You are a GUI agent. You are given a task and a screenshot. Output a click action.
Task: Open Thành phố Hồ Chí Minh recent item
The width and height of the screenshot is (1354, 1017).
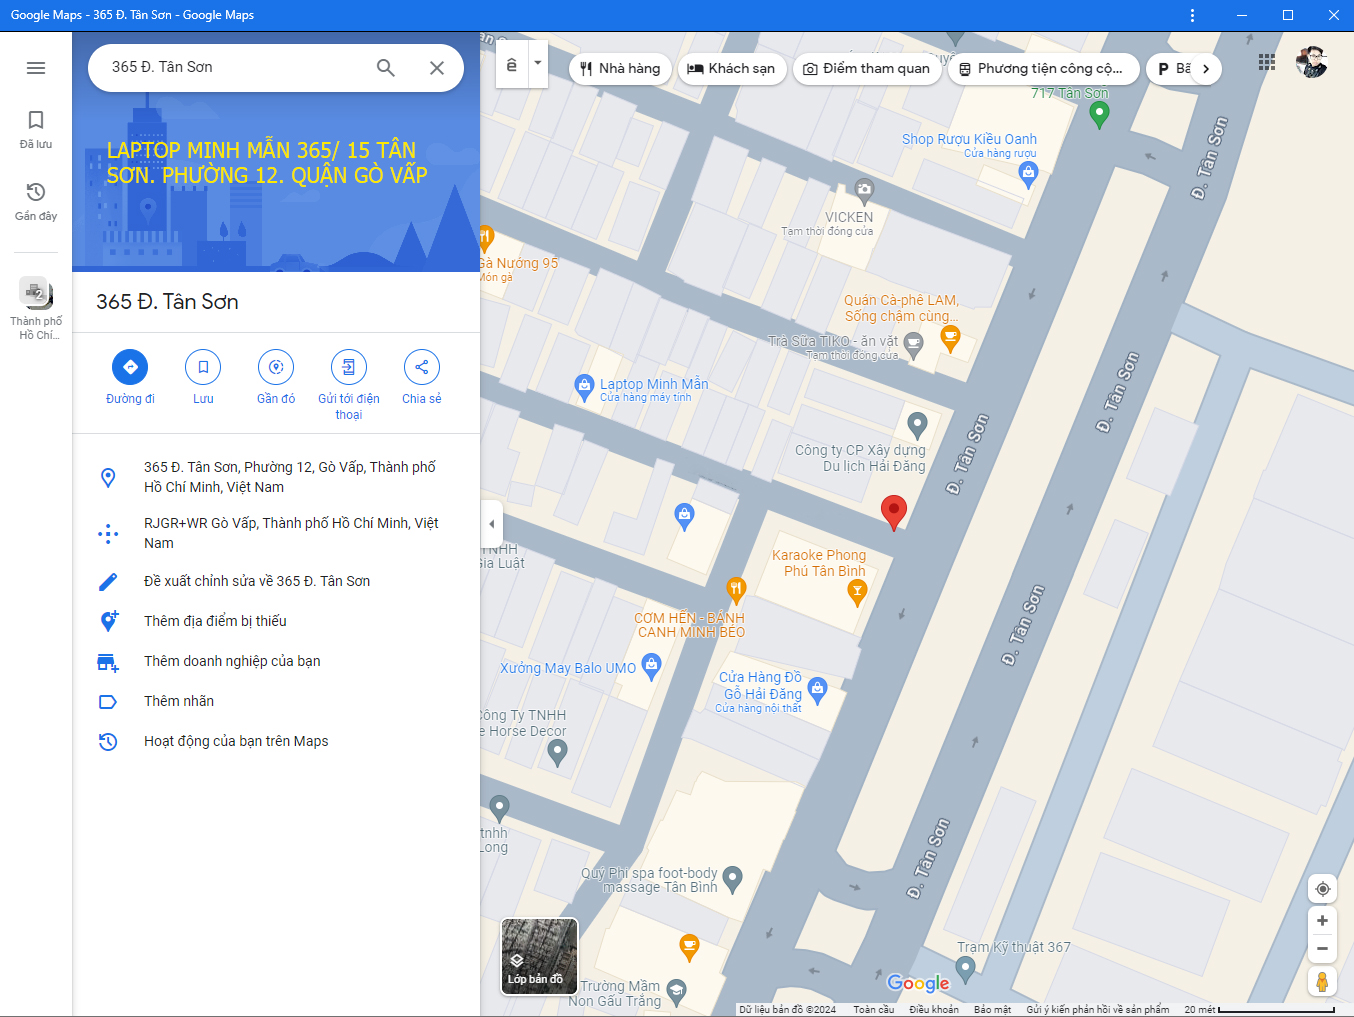click(36, 309)
